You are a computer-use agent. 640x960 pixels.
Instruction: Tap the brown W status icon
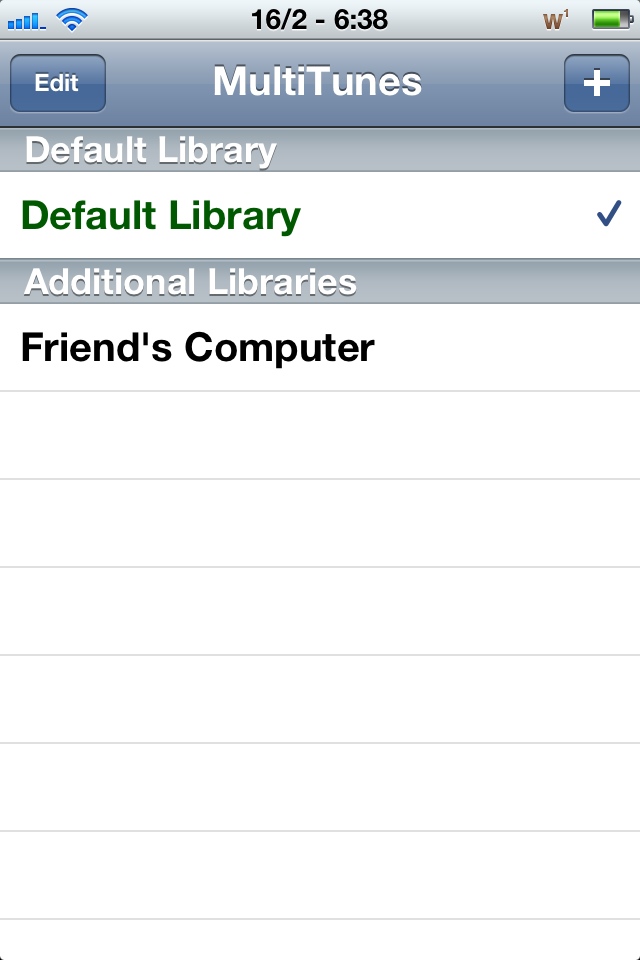coord(555,20)
